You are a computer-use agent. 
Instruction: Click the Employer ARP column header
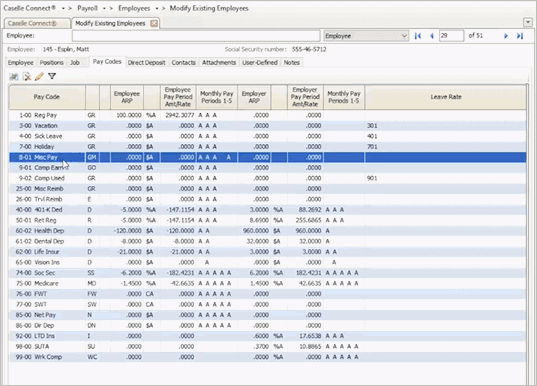pyautogui.click(x=254, y=97)
